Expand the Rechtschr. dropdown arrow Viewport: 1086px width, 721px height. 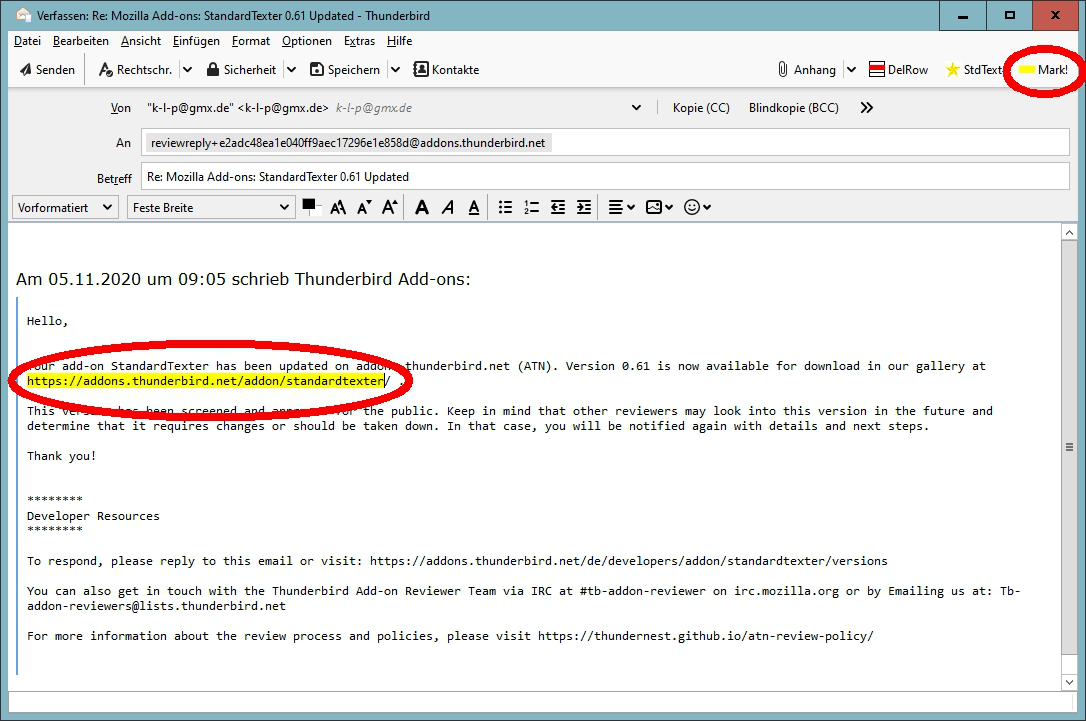[x=188, y=69]
